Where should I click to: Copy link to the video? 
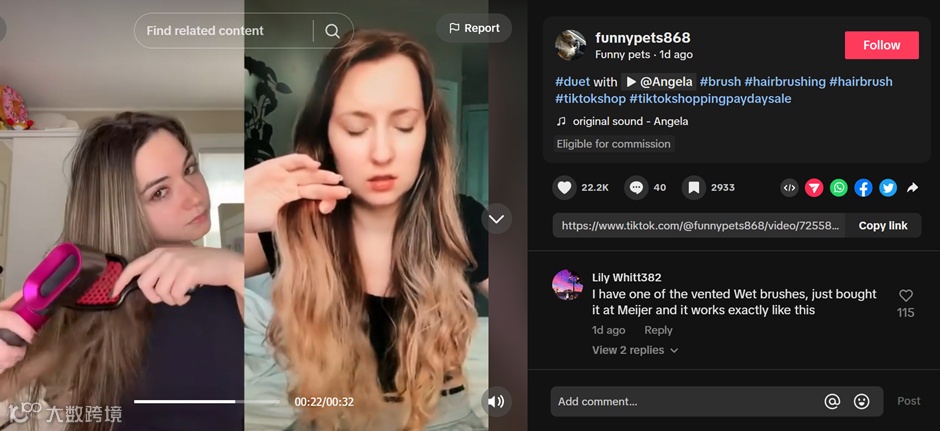pyautogui.click(x=883, y=225)
